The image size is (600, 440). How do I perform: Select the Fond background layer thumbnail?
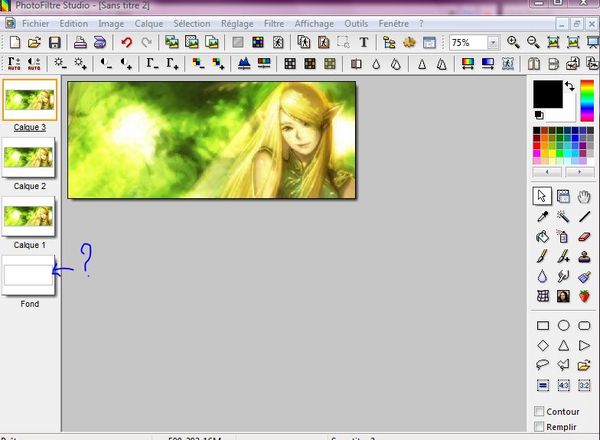[28, 275]
